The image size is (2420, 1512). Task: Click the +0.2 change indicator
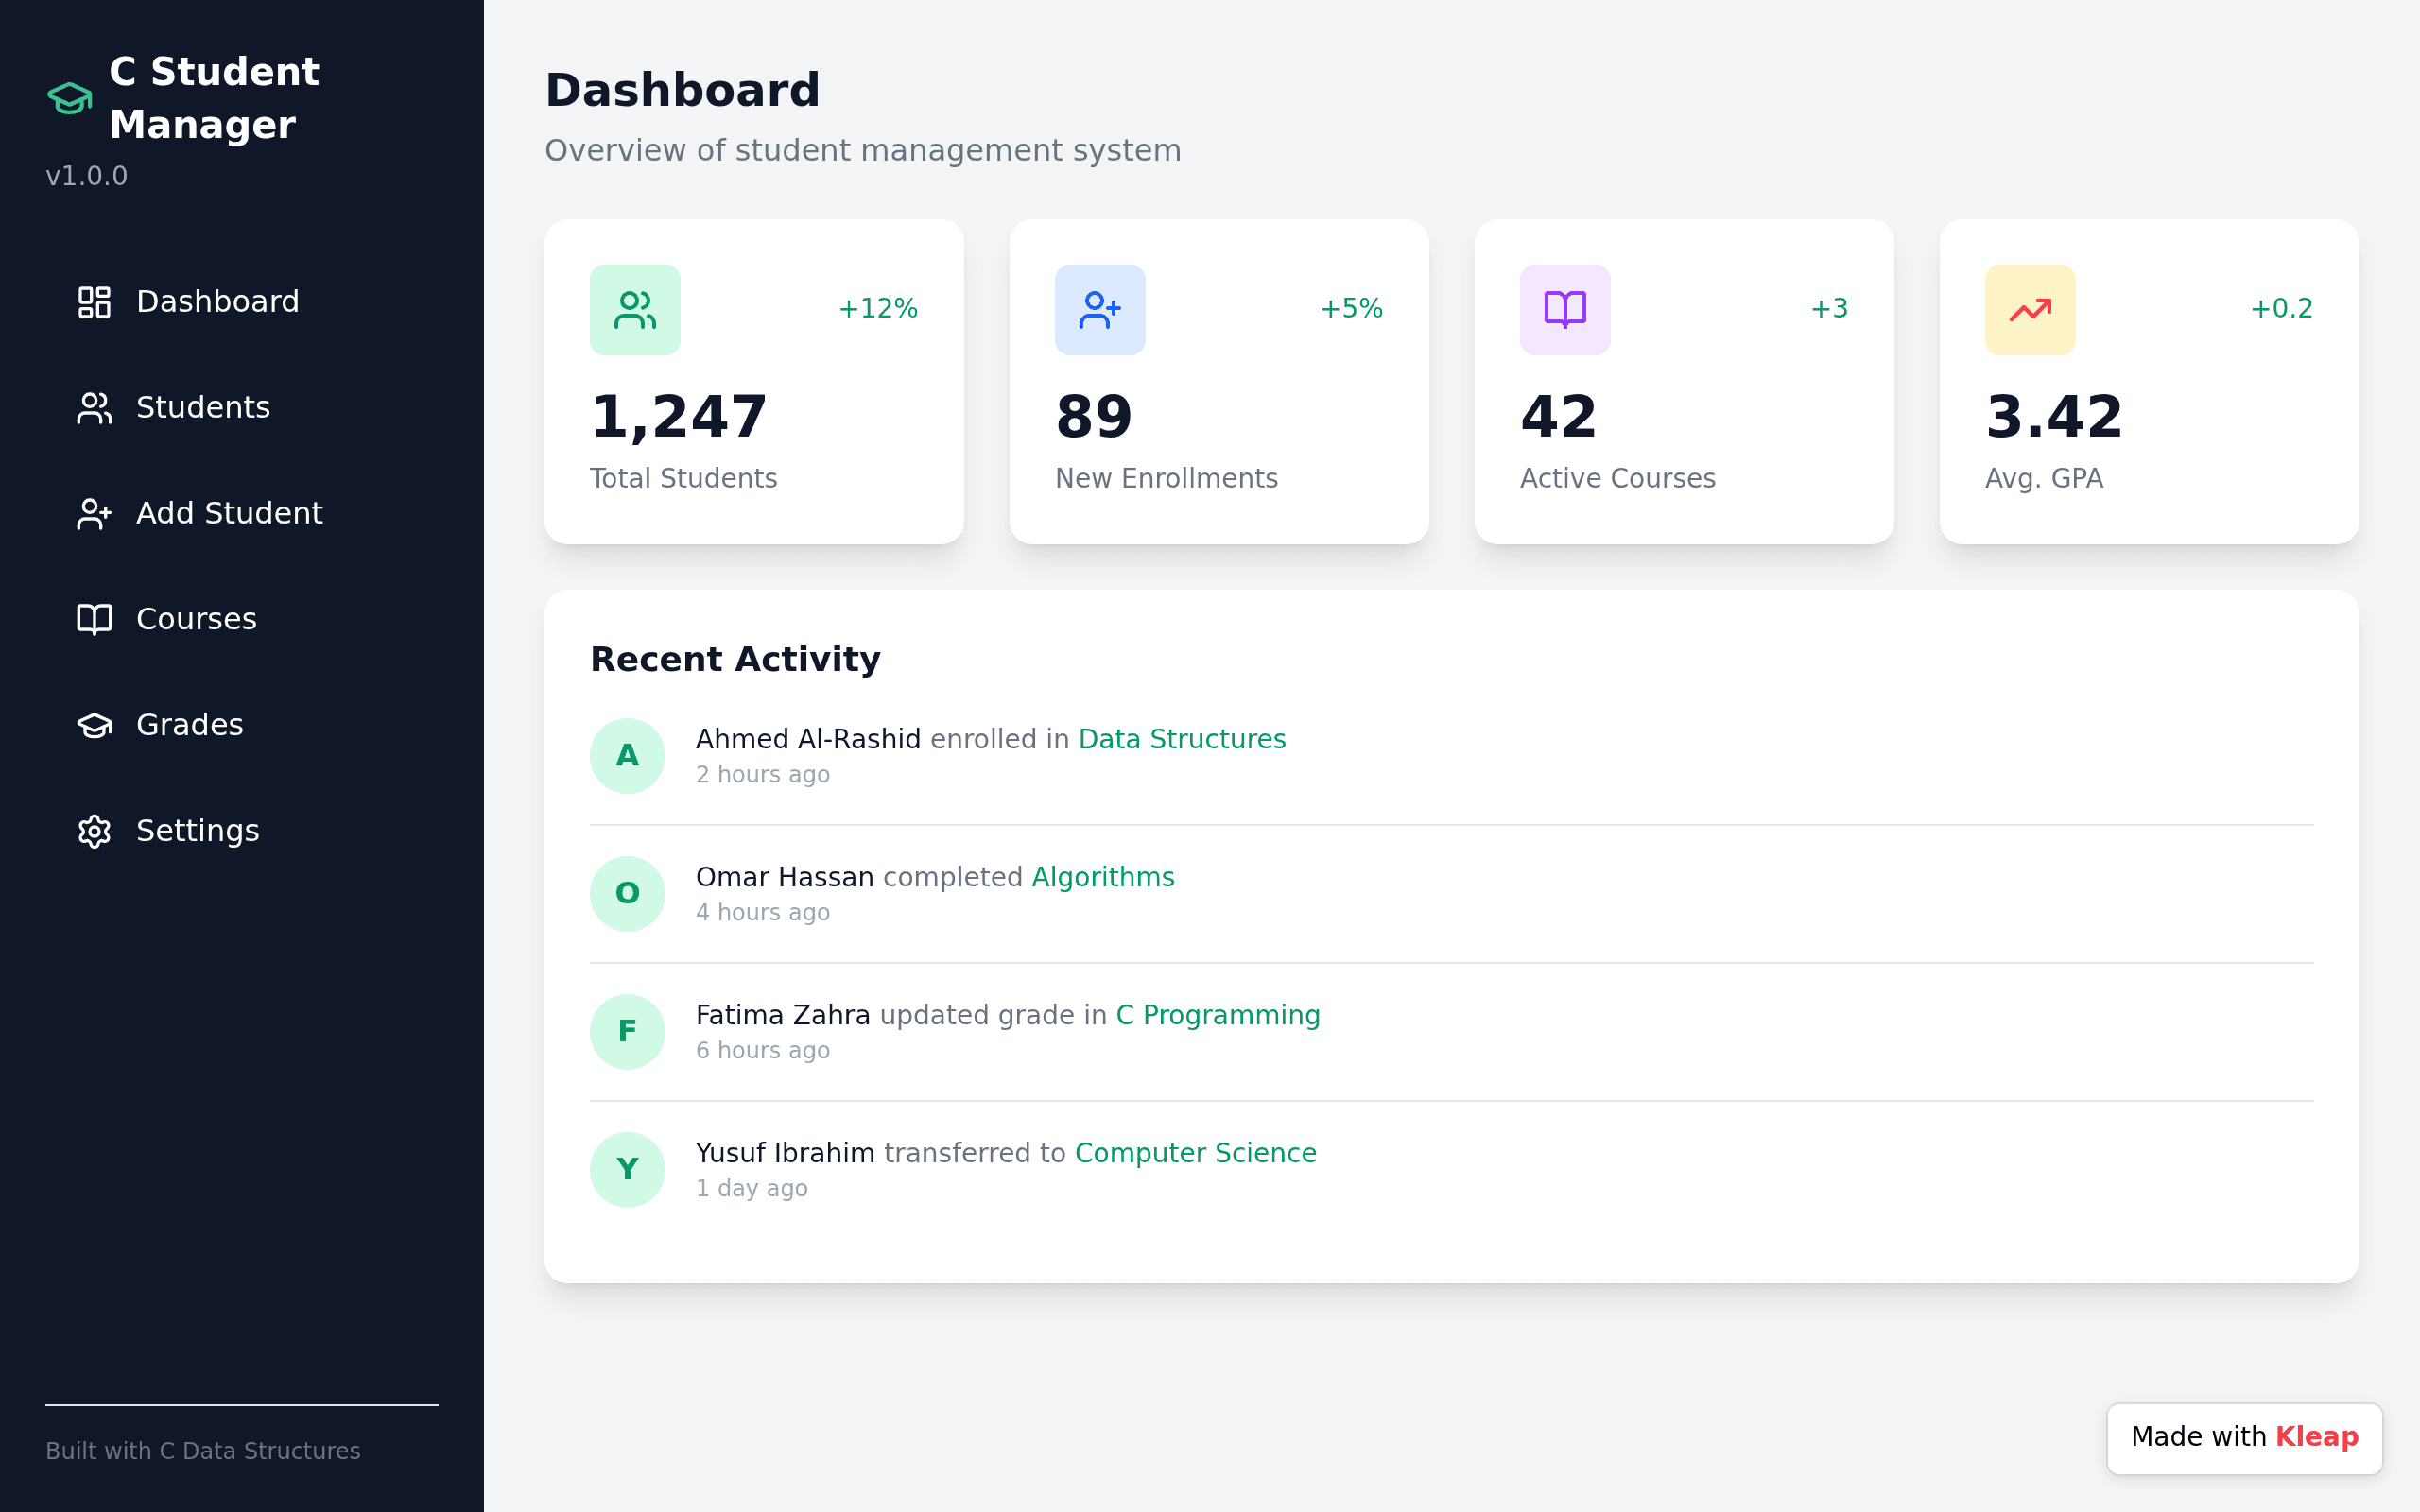click(2281, 308)
